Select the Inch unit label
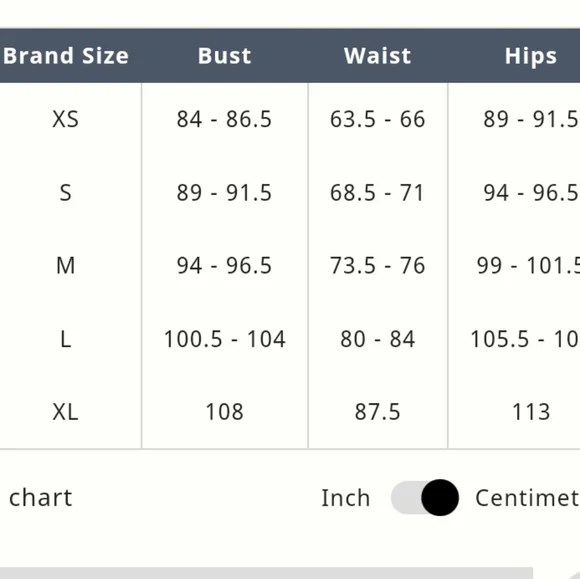Viewport: 580px width, 579px height. [345, 498]
